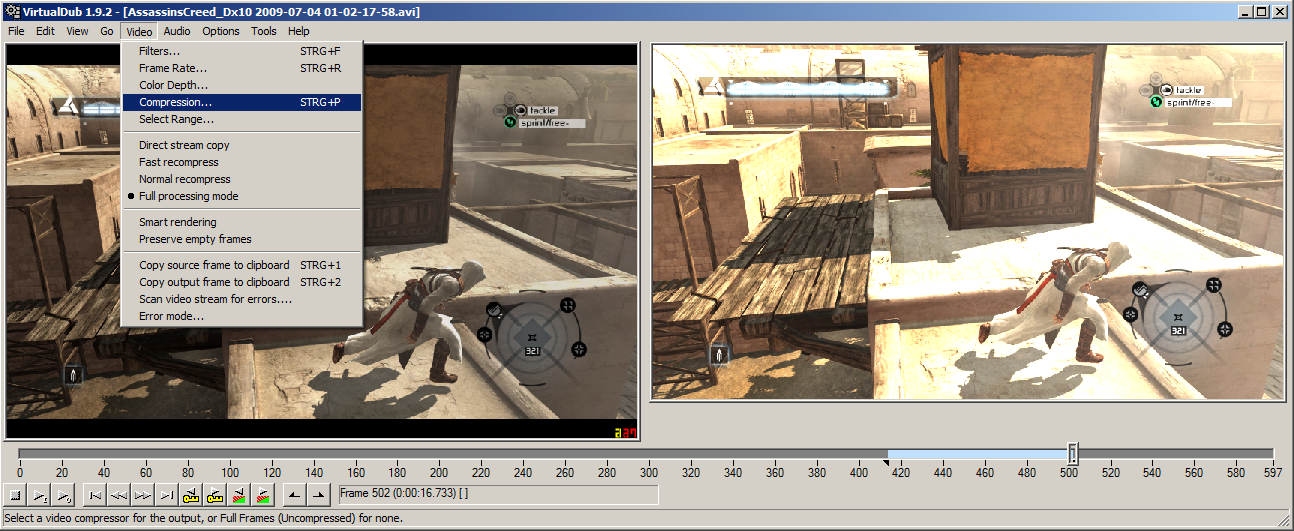Go to the previous key frame

tap(191, 494)
